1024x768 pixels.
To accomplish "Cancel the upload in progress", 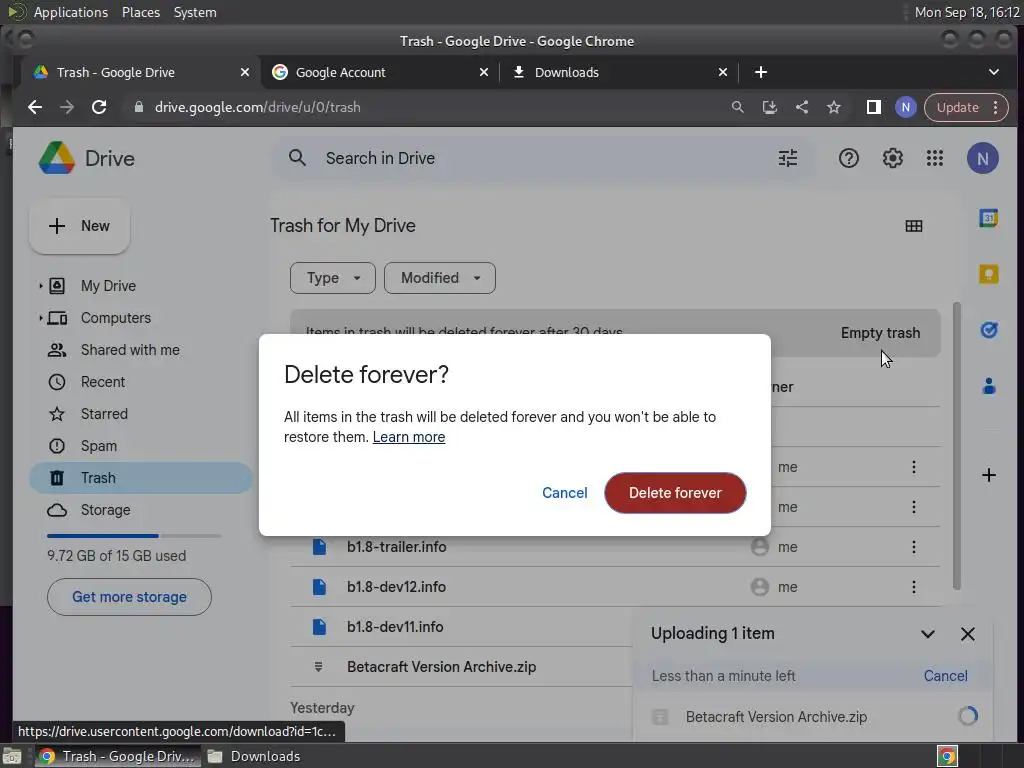I will [x=945, y=676].
